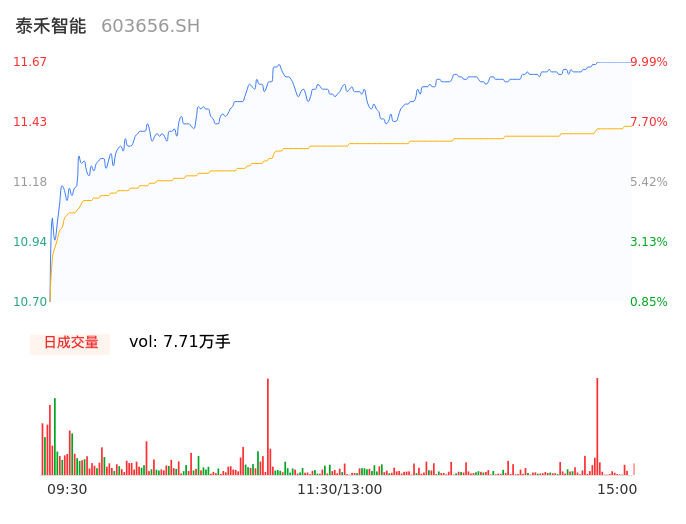Pick the 10.94 green price label
The image size is (686, 524).
pos(30,242)
